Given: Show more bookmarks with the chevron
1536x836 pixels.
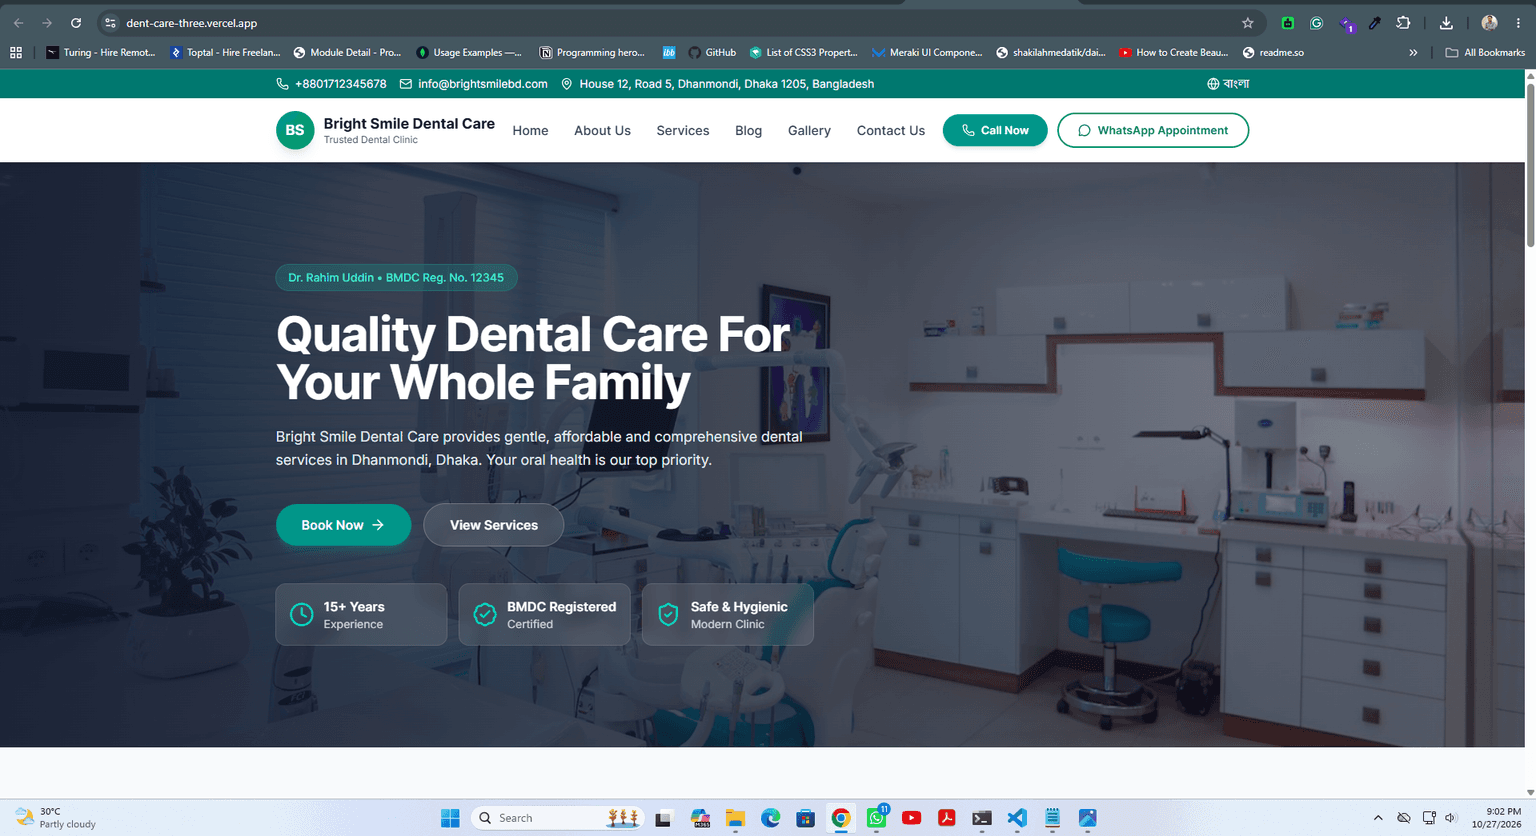Looking at the screenshot, I should pos(1413,52).
